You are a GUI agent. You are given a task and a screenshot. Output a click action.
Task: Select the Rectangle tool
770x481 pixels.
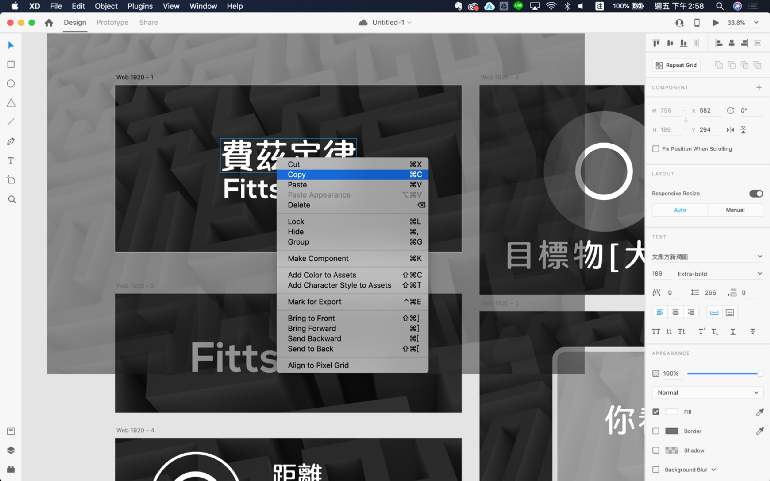11,64
